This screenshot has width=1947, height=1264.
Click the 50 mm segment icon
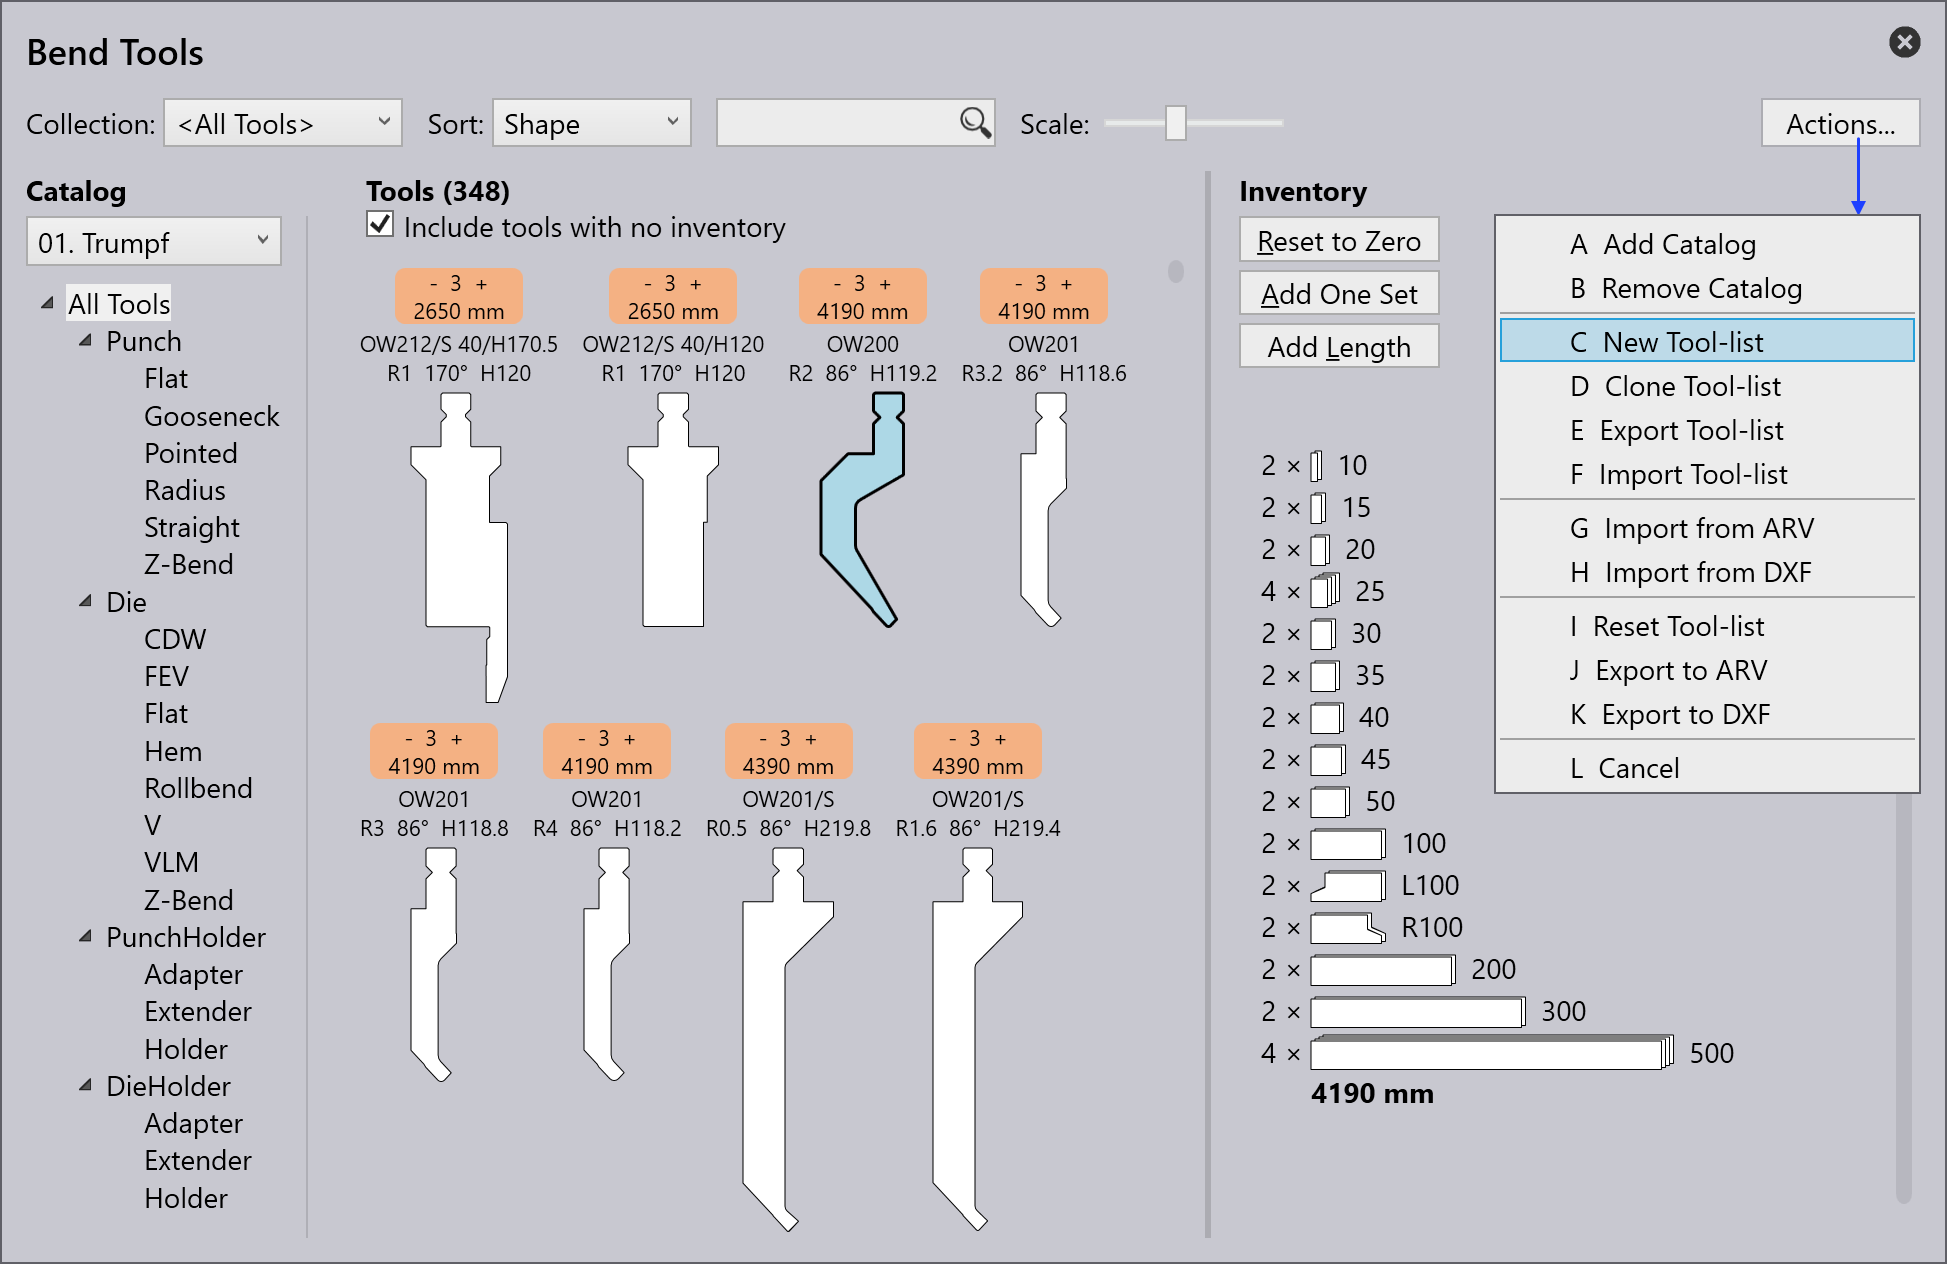click(x=1330, y=801)
